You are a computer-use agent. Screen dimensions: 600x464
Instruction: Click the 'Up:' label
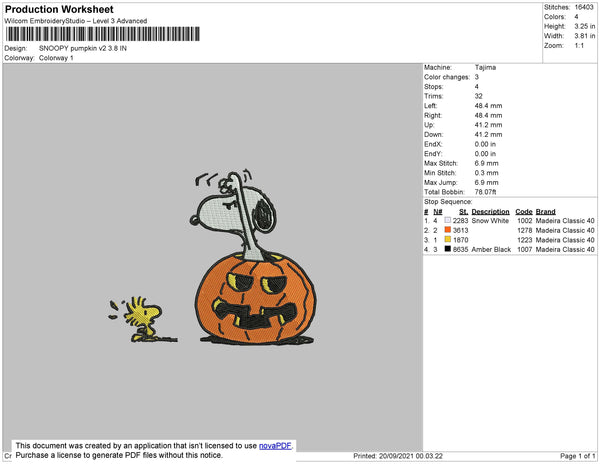pyautogui.click(x=429, y=125)
